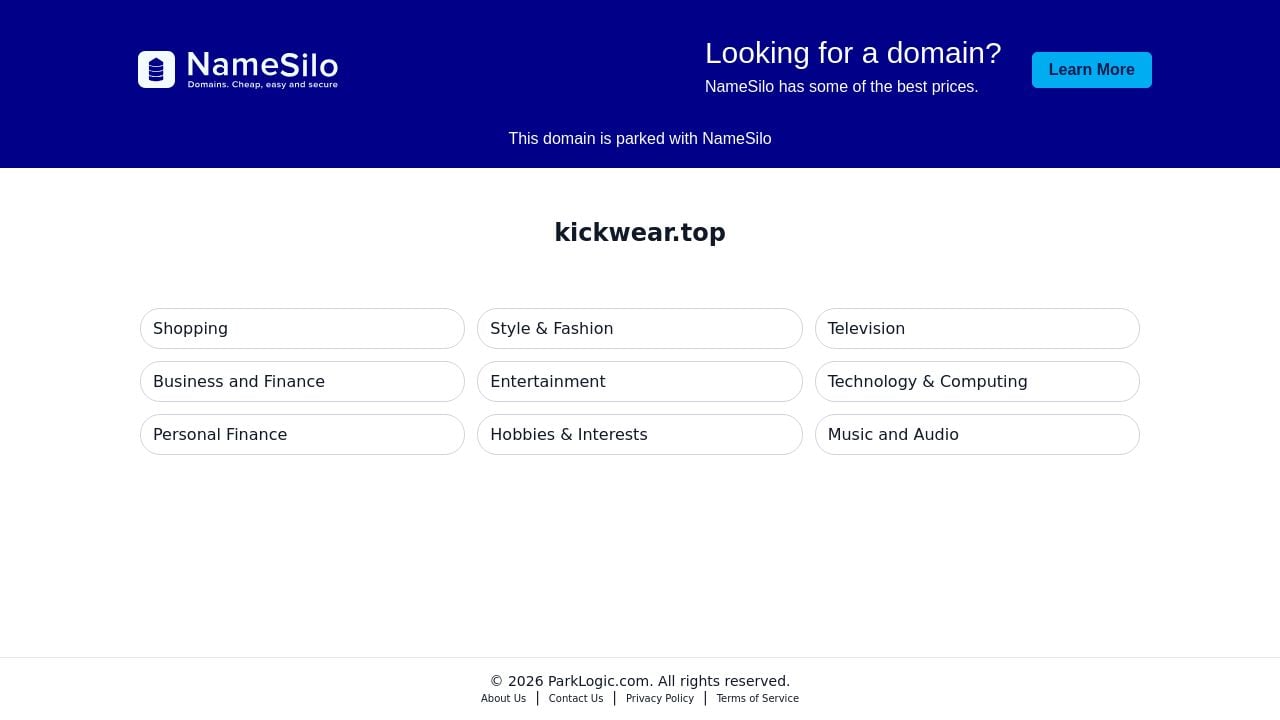This screenshot has height=720, width=1280.
Task: Open the Contact Us footer link
Action: [576, 698]
